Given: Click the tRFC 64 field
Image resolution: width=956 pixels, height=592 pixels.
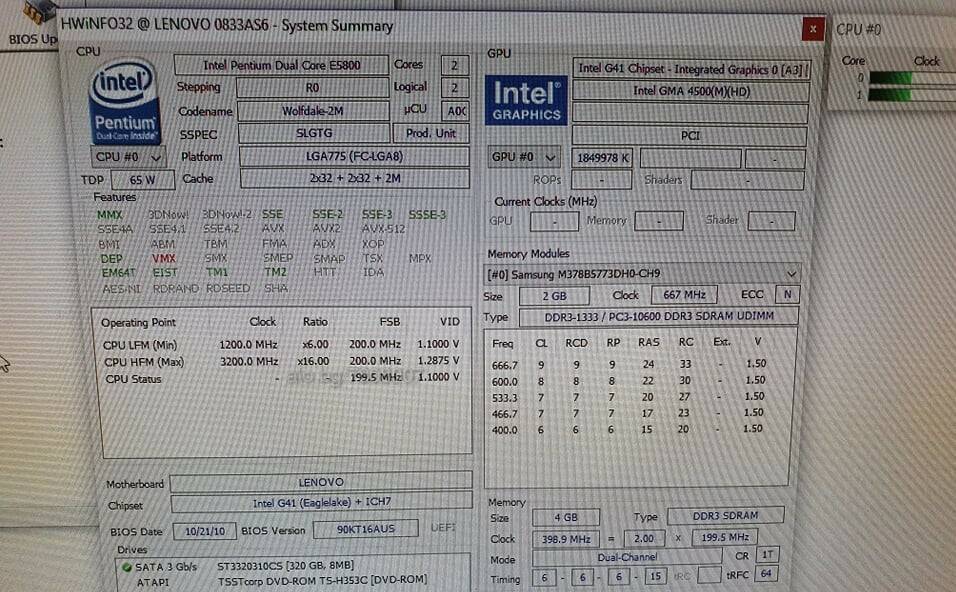Looking at the screenshot, I should pyautogui.click(x=766, y=574).
